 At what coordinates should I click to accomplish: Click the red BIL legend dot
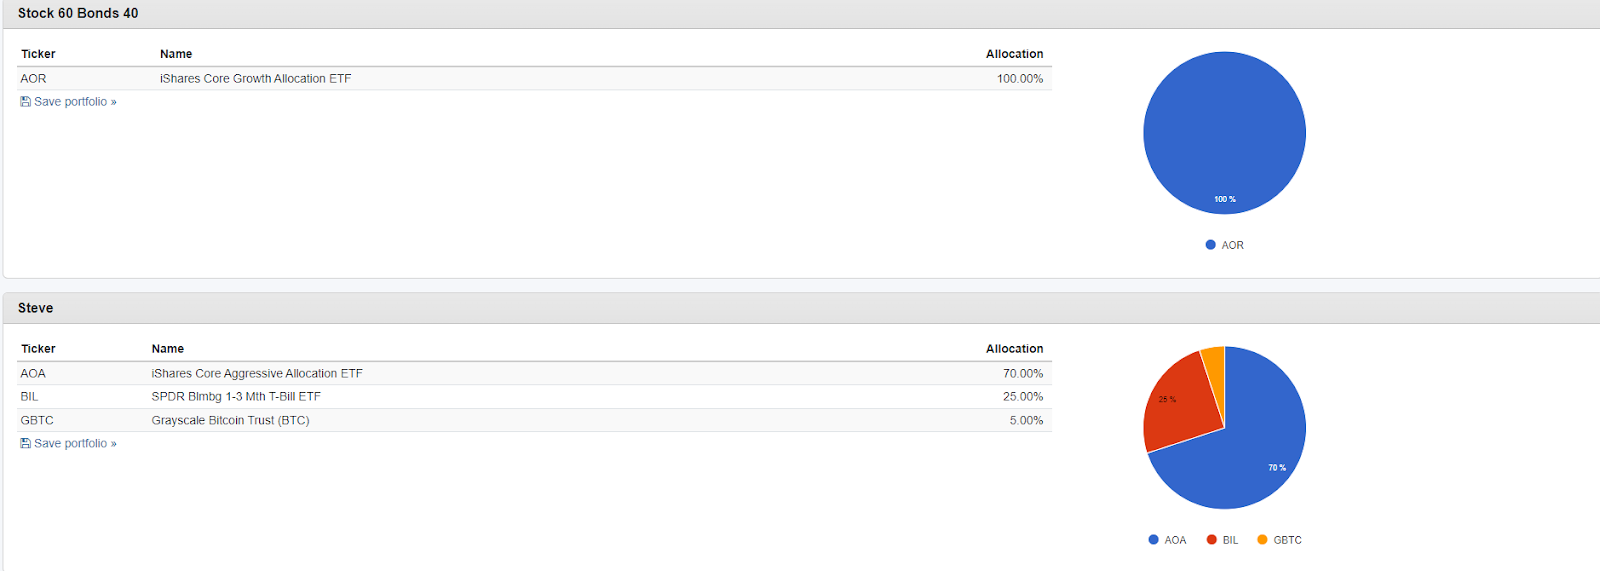1212,540
